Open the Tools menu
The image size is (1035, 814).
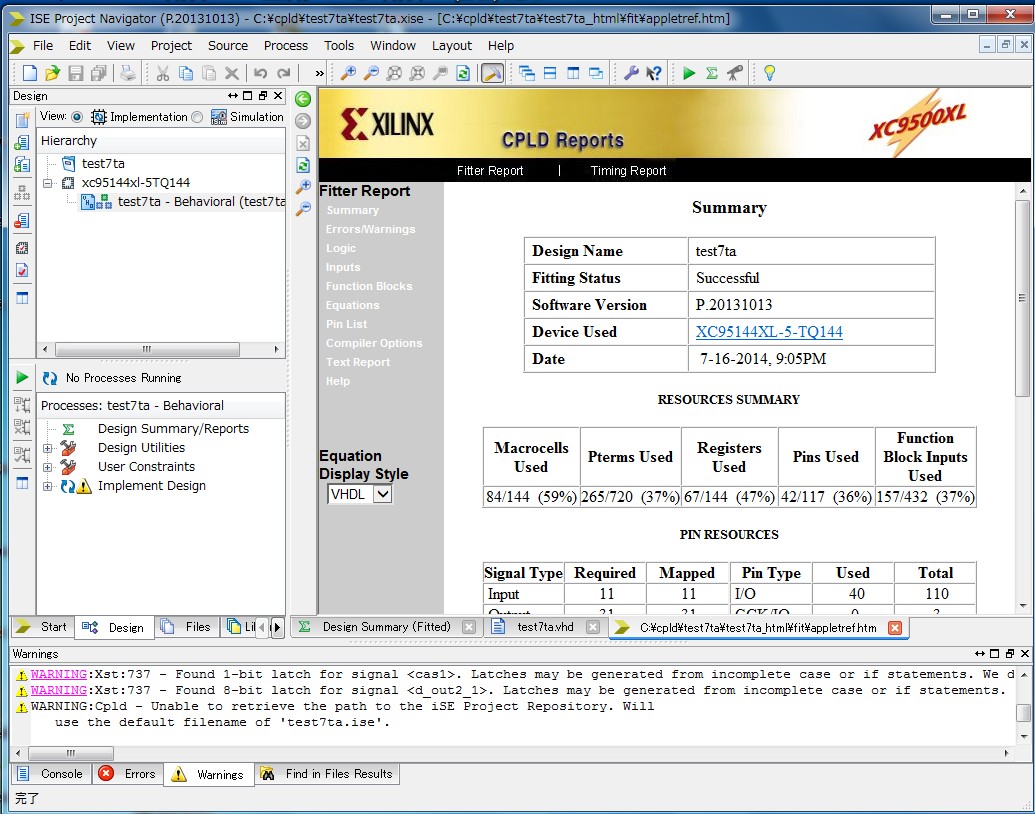339,46
